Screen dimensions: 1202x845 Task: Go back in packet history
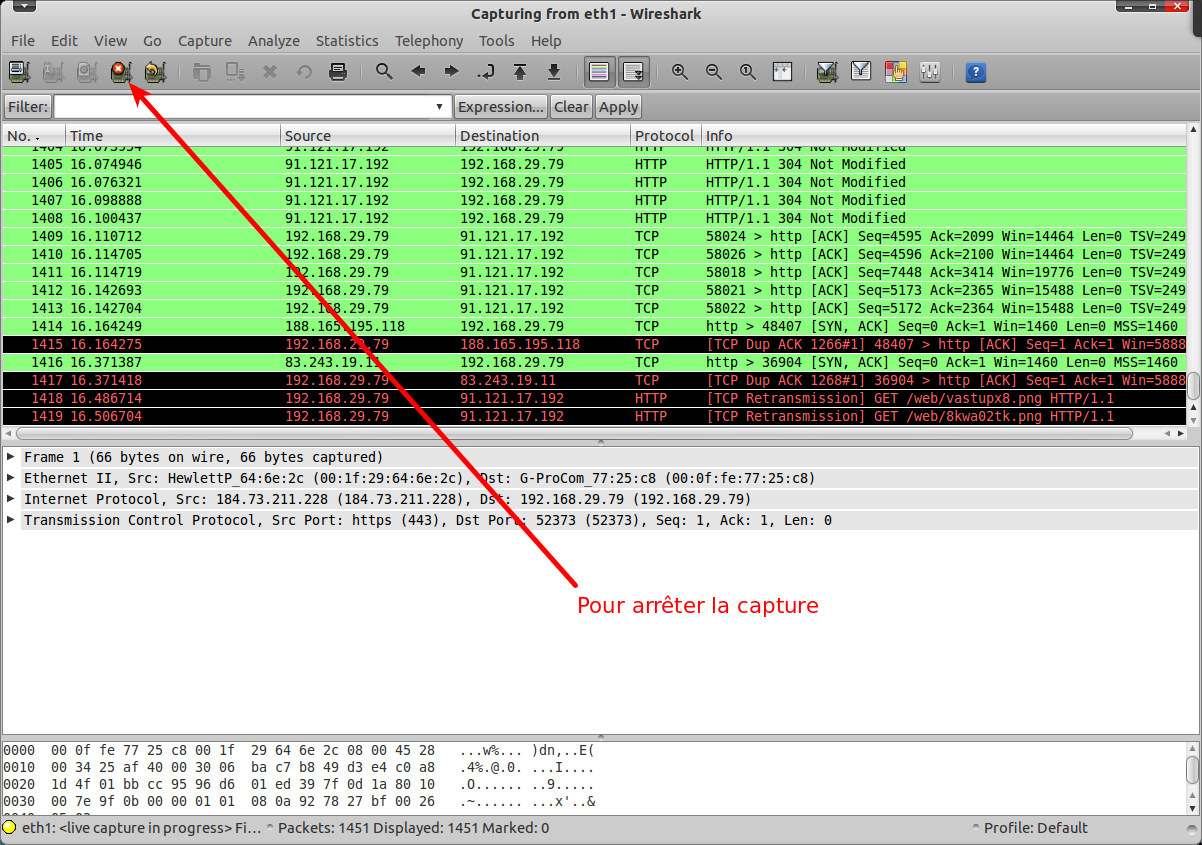coord(418,72)
